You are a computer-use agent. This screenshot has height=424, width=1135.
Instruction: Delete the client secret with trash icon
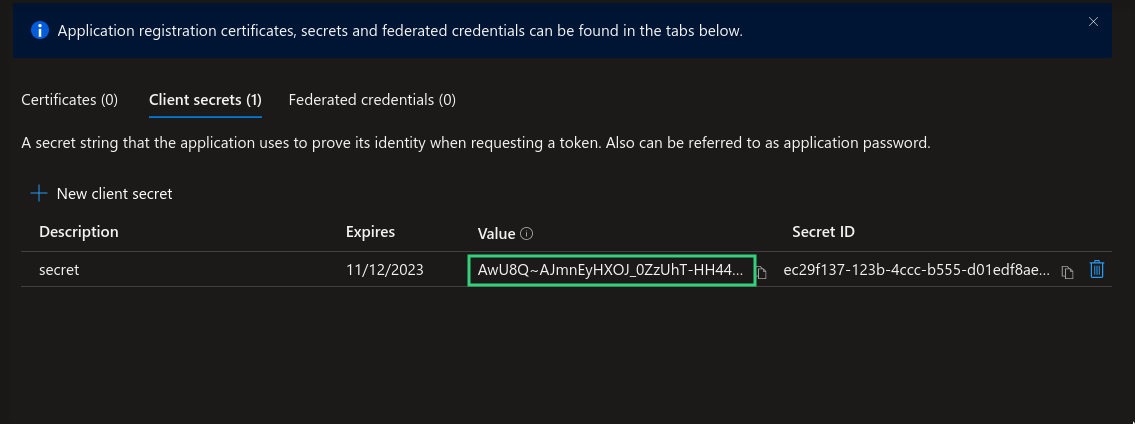pos(1097,269)
